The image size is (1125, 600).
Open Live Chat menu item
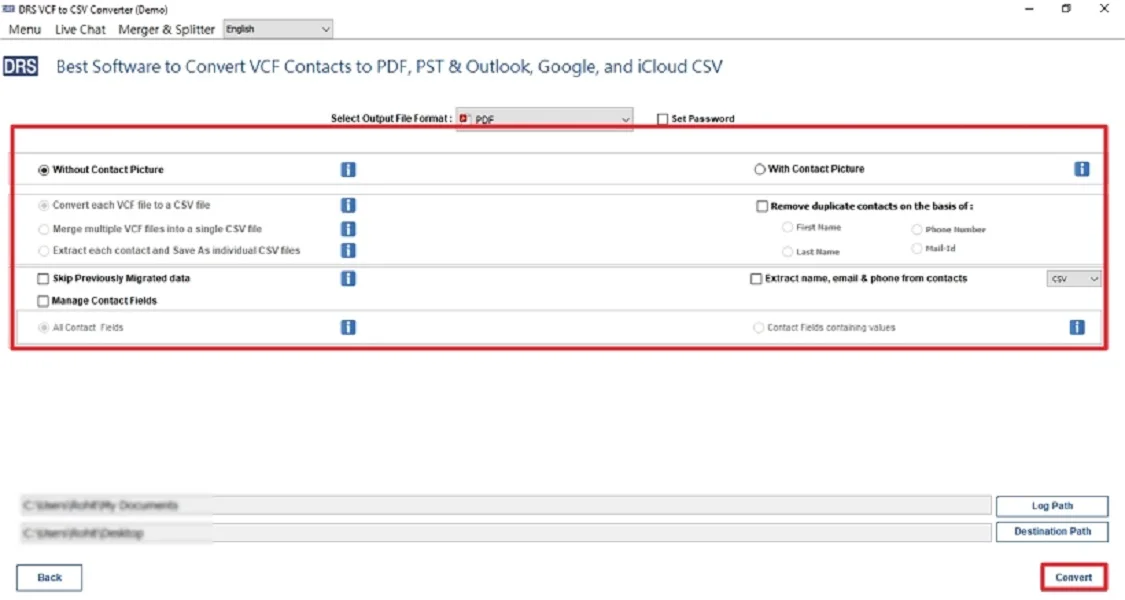[x=80, y=29]
